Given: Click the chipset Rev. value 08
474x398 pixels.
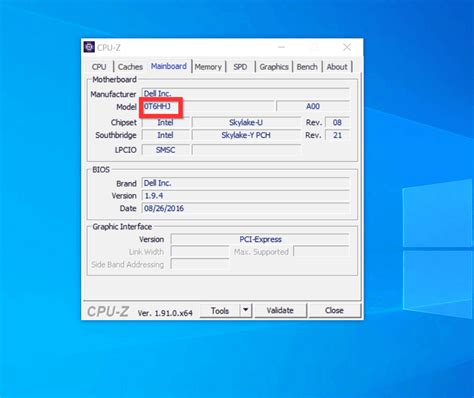Looking at the screenshot, I should pos(337,122).
